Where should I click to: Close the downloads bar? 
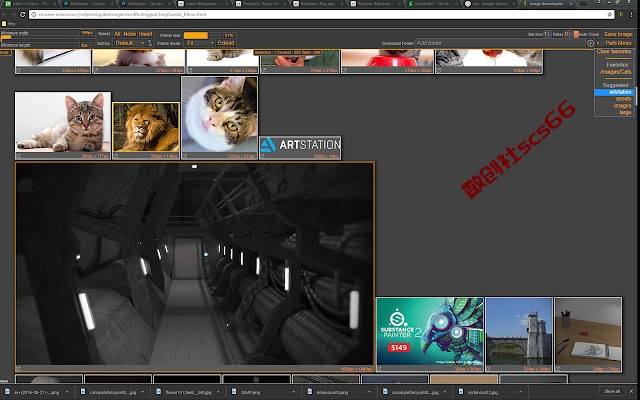632,391
